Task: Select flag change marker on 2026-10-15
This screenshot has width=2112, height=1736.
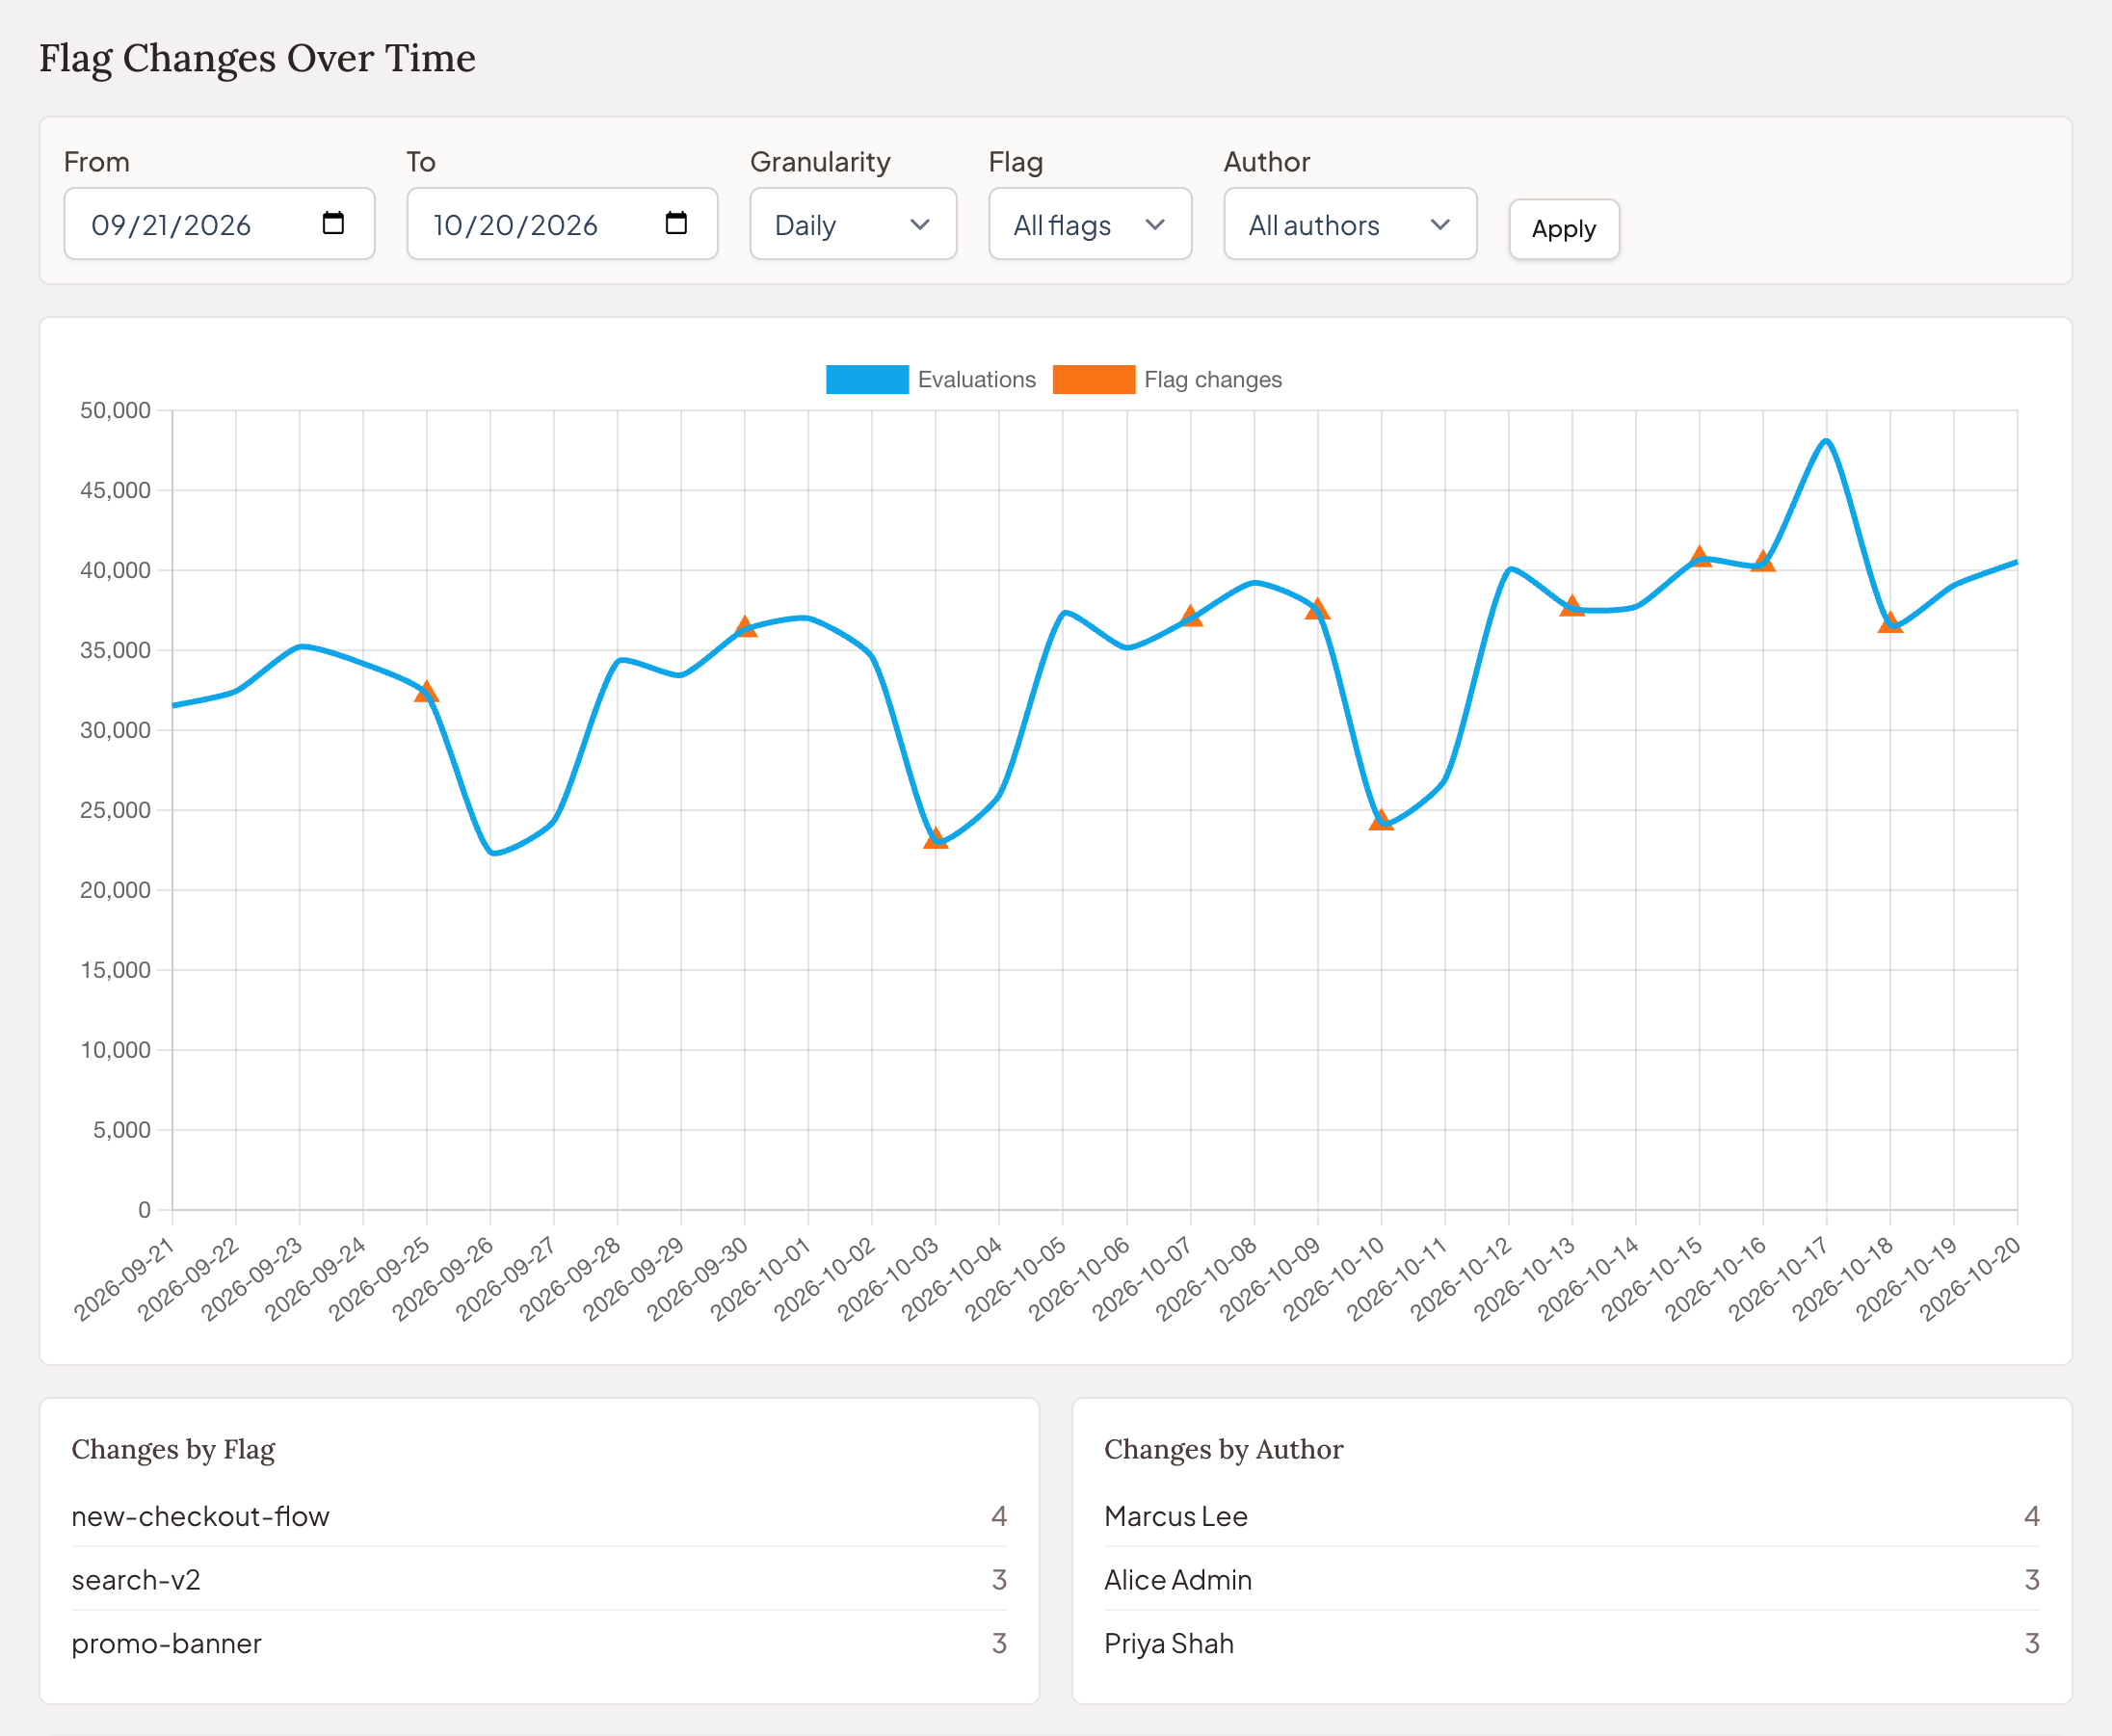Action: [1699, 556]
